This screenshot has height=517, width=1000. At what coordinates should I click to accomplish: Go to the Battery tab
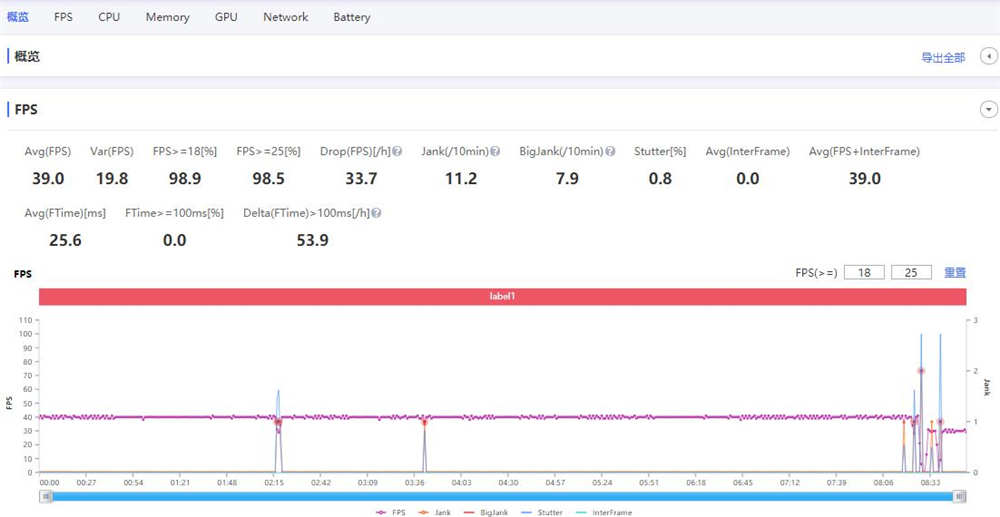click(351, 17)
